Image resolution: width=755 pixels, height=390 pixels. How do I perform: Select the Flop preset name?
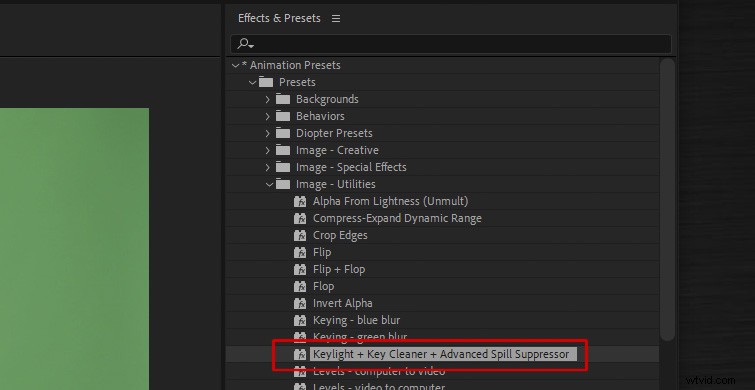coord(323,286)
